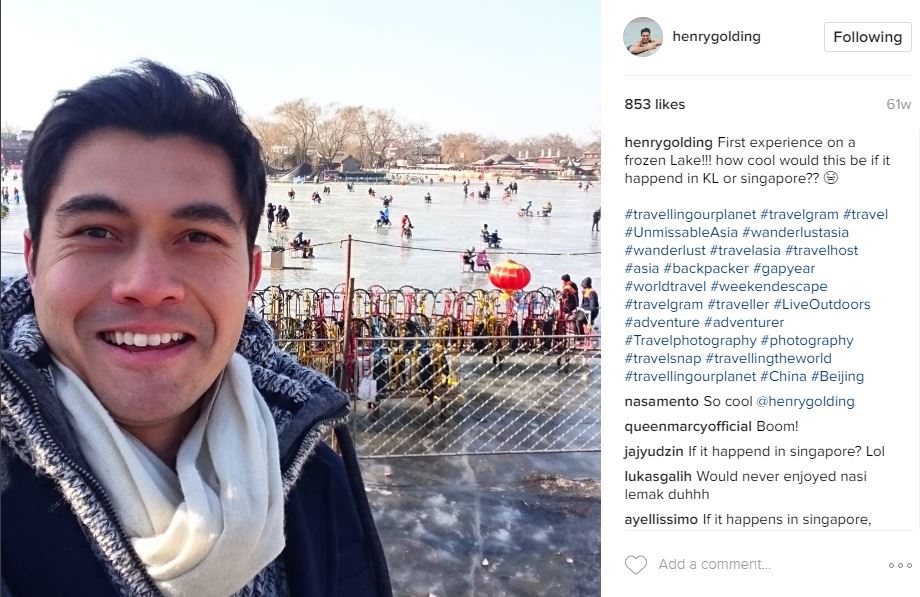The image size is (920, 597).
Task: View the 853 likes list
Action: coord(655,104)
